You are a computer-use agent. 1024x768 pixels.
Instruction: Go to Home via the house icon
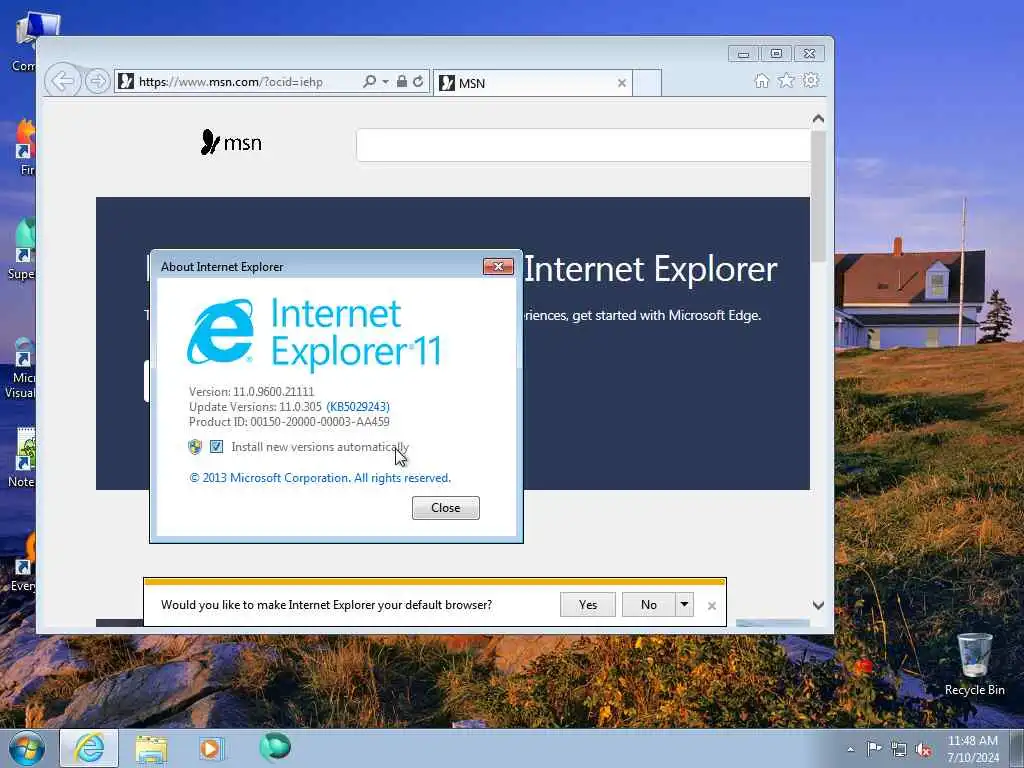click(x=761, y=81)
